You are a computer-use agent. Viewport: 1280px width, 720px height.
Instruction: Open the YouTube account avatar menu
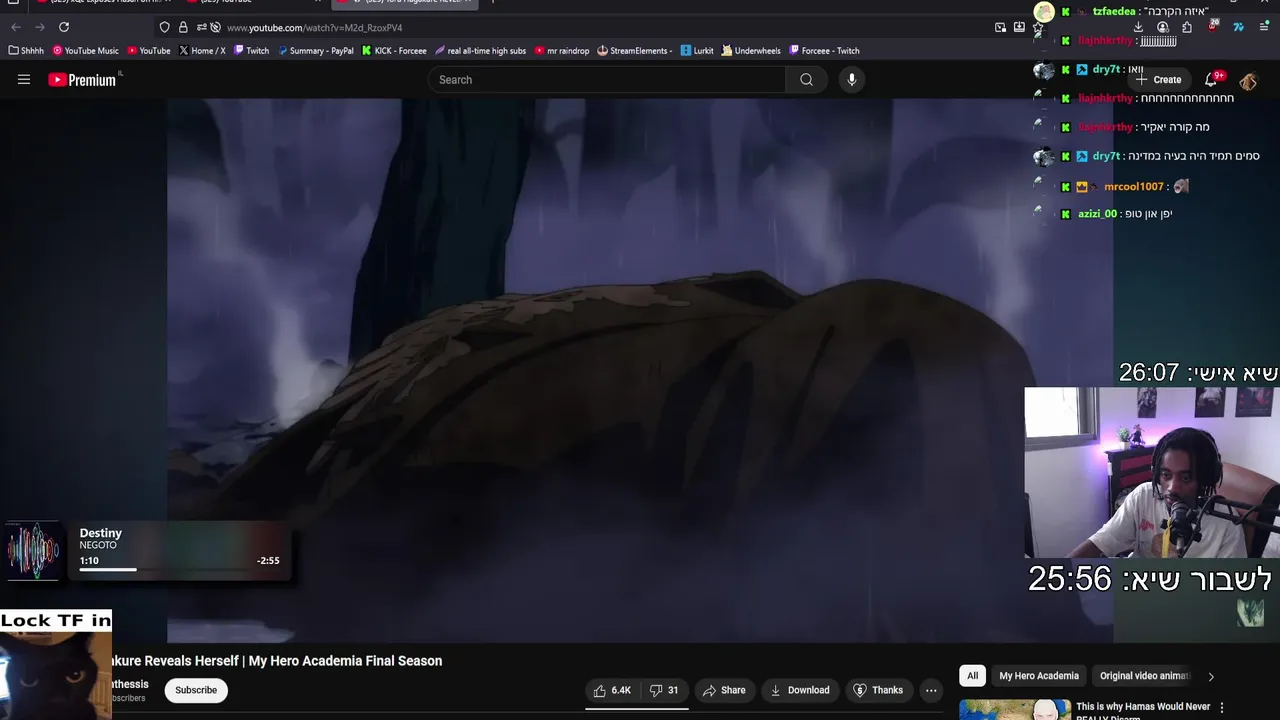[1248, 80]
